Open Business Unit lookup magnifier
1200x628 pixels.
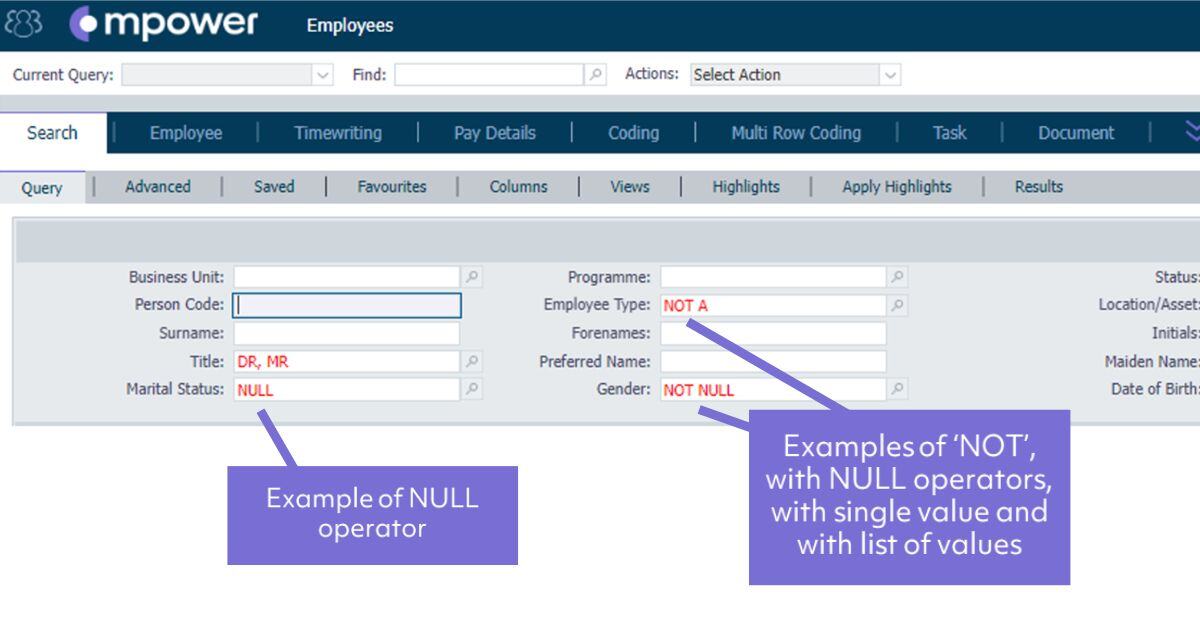(472, 277)
